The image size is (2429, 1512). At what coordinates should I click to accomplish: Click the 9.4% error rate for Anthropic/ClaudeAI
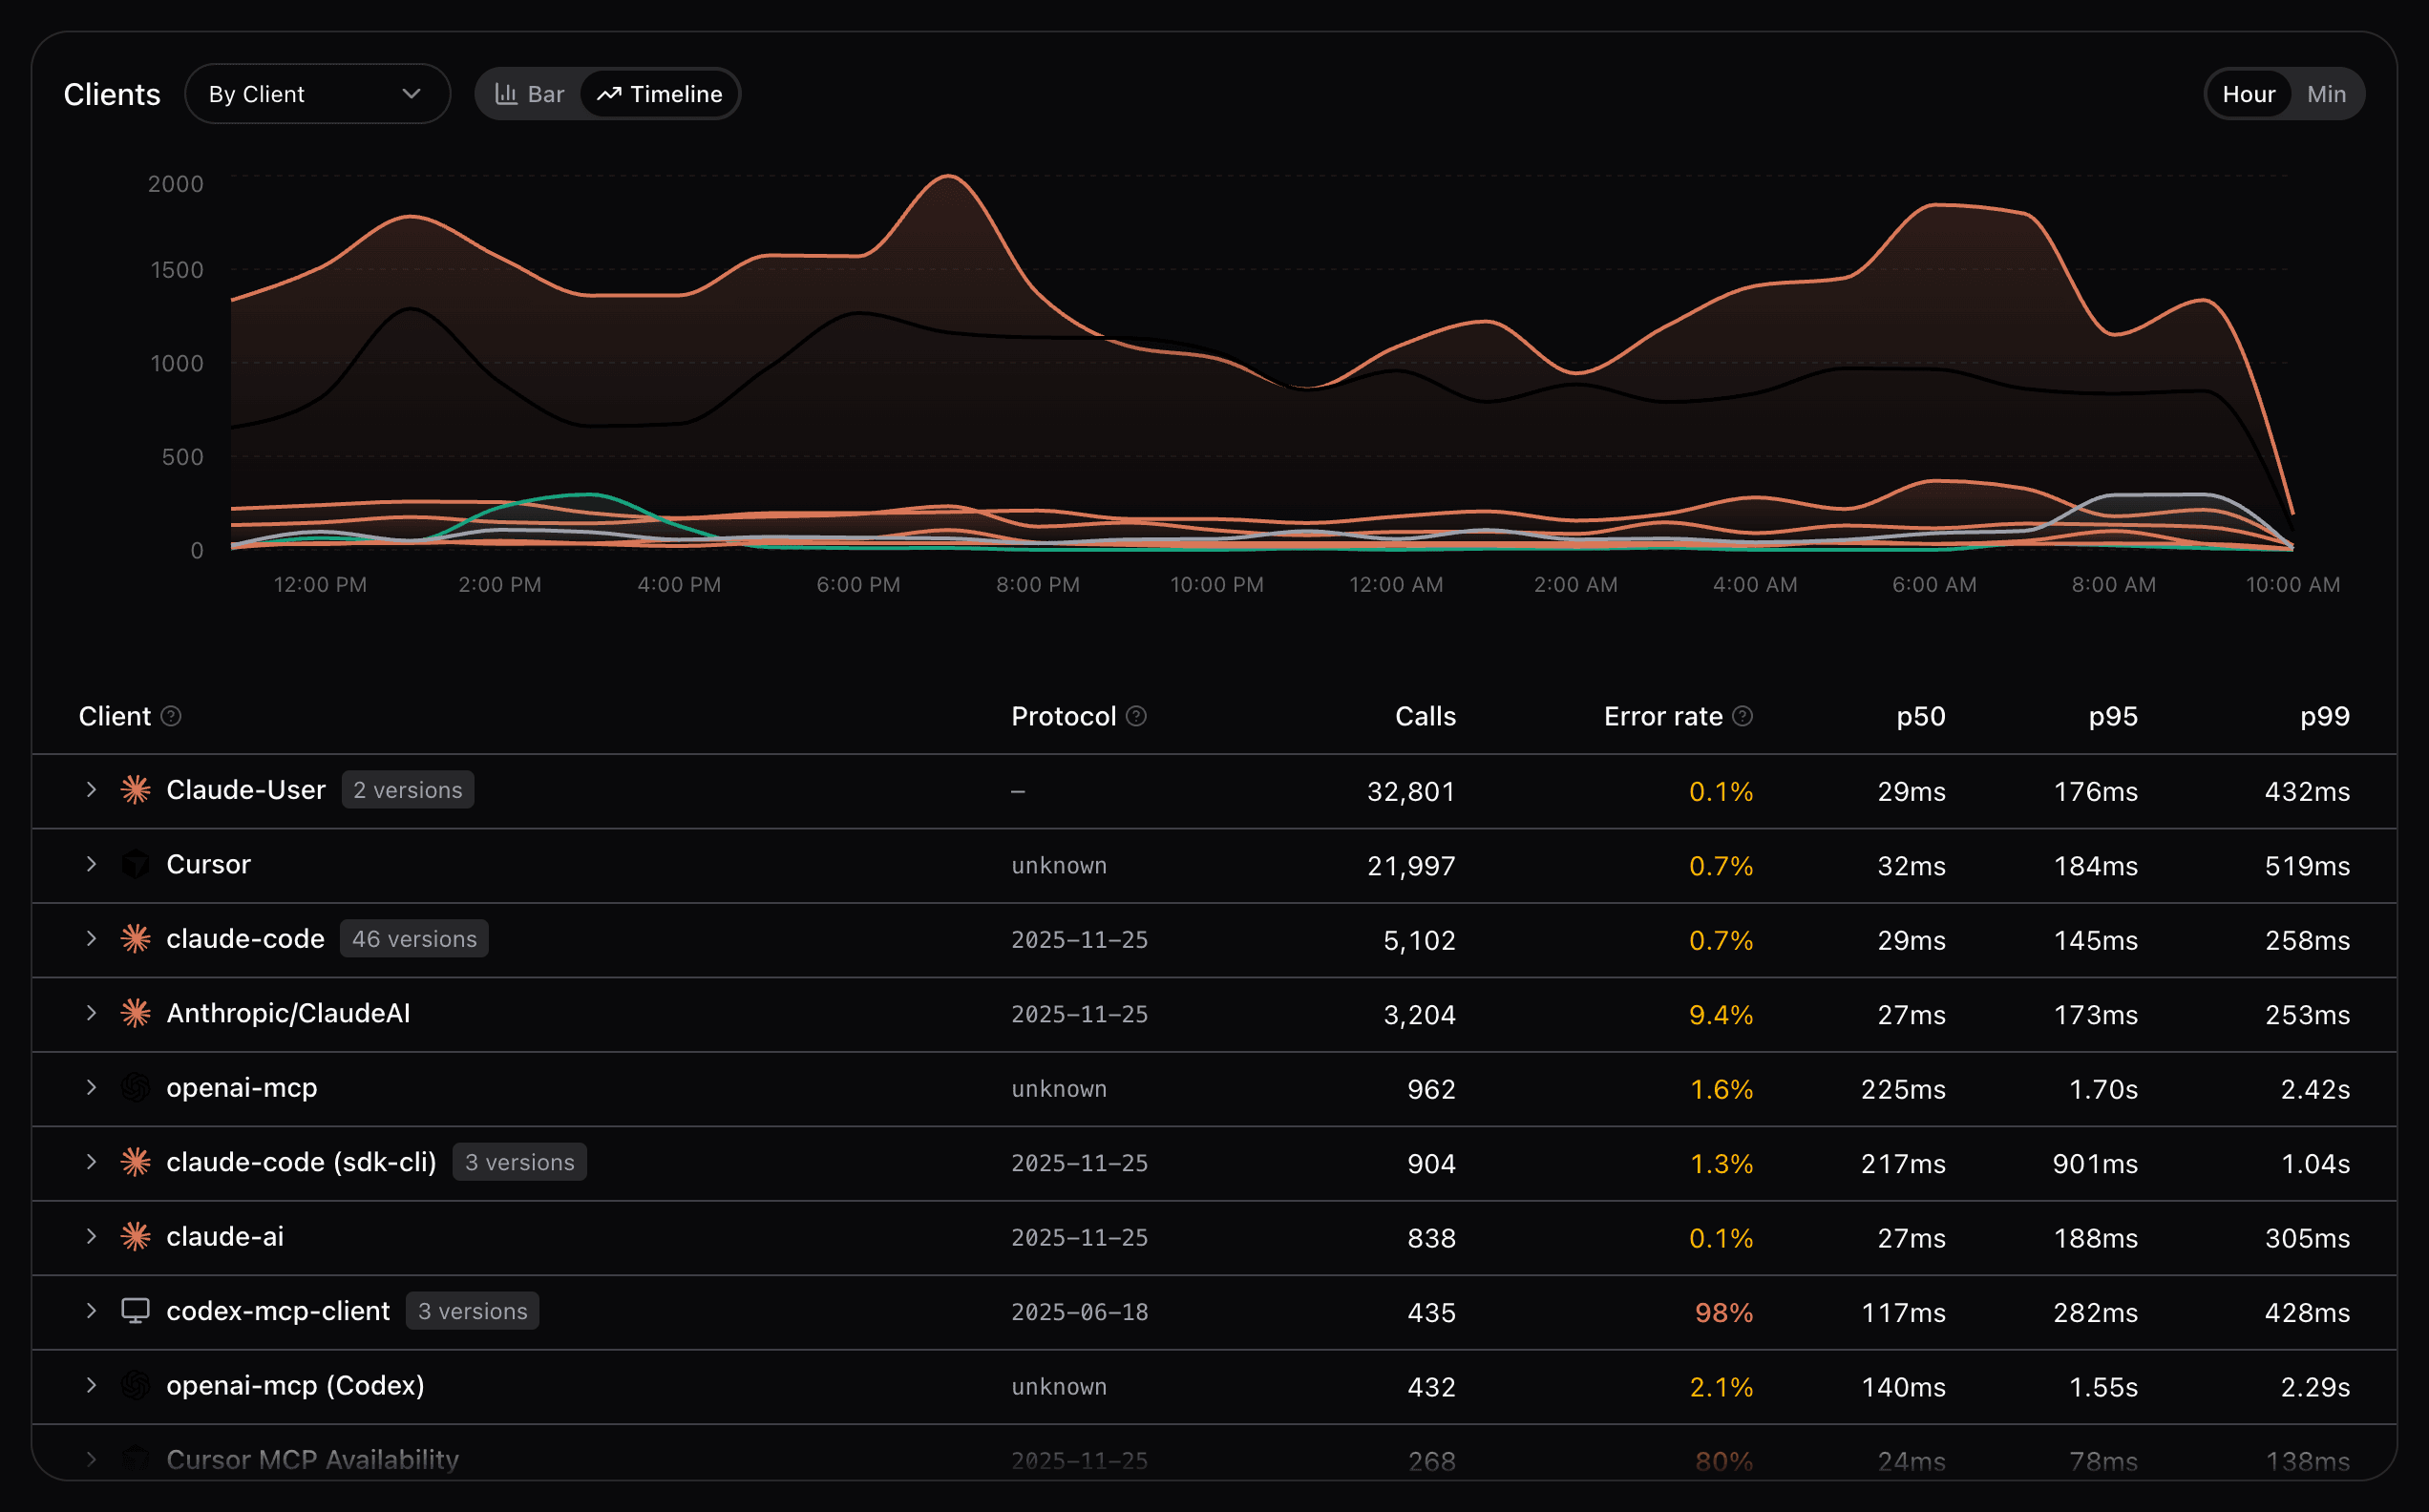point(1721,1015)
